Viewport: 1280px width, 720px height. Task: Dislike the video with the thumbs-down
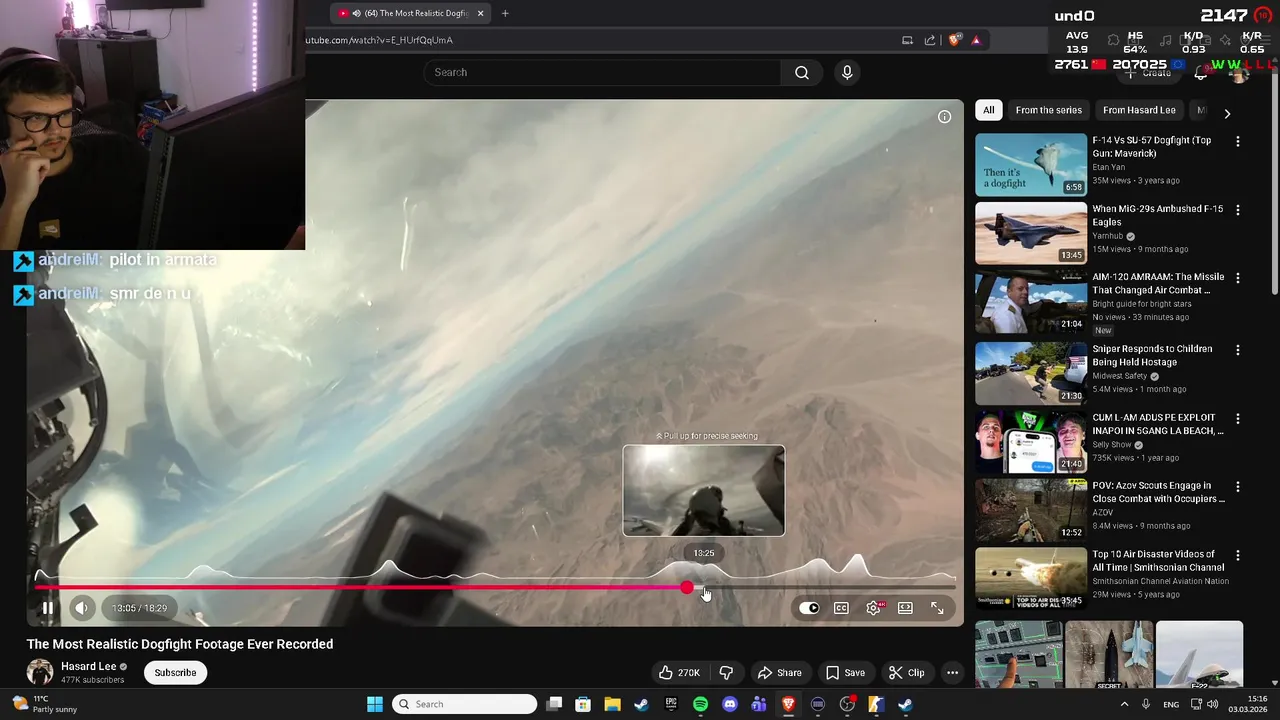[726, 673]
